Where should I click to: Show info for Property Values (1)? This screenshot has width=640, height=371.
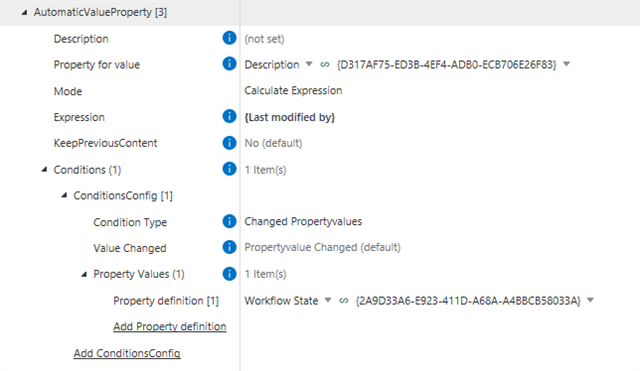tap(229, 273)
